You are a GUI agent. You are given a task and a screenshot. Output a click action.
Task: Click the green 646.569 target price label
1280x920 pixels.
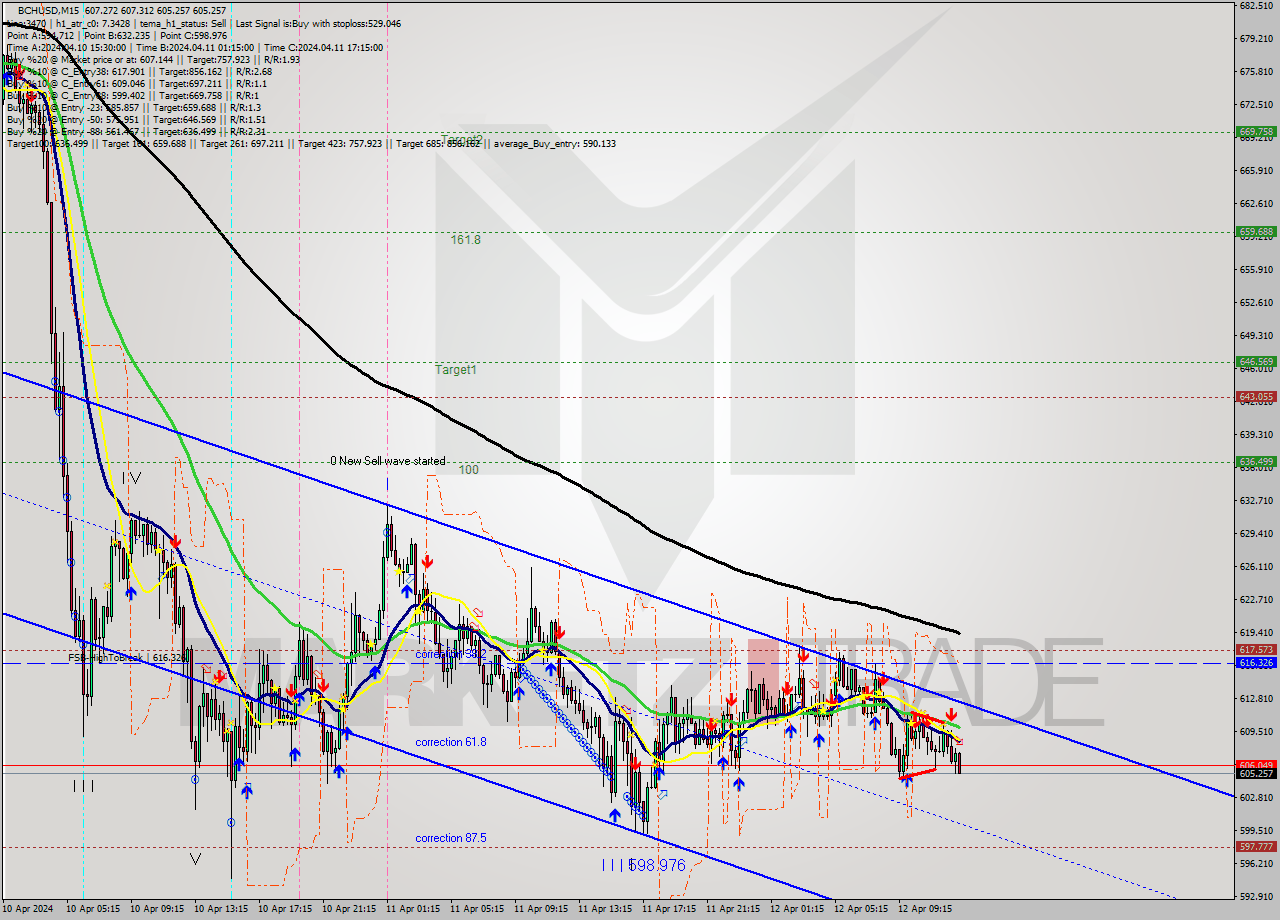pos(1256,362)
